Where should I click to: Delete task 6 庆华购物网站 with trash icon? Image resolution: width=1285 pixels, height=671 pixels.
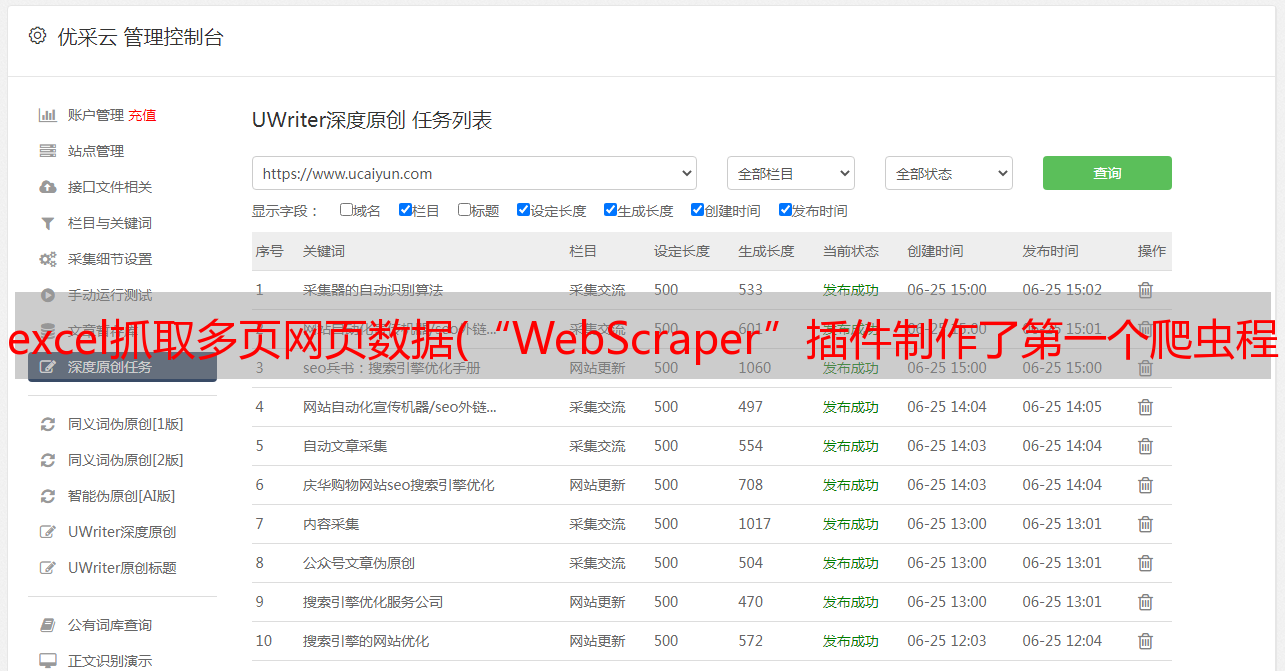1145,485
